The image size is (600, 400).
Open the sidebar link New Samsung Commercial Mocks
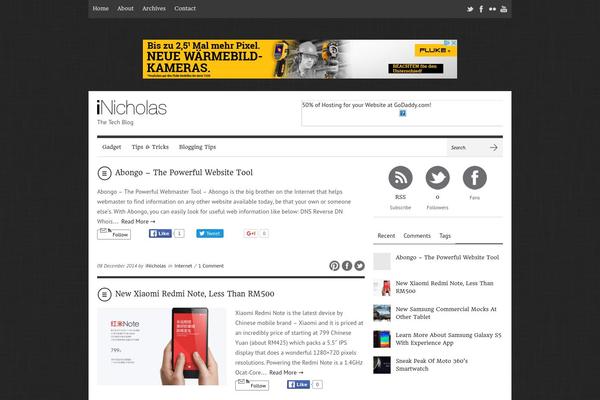click(x=446, y=313)
